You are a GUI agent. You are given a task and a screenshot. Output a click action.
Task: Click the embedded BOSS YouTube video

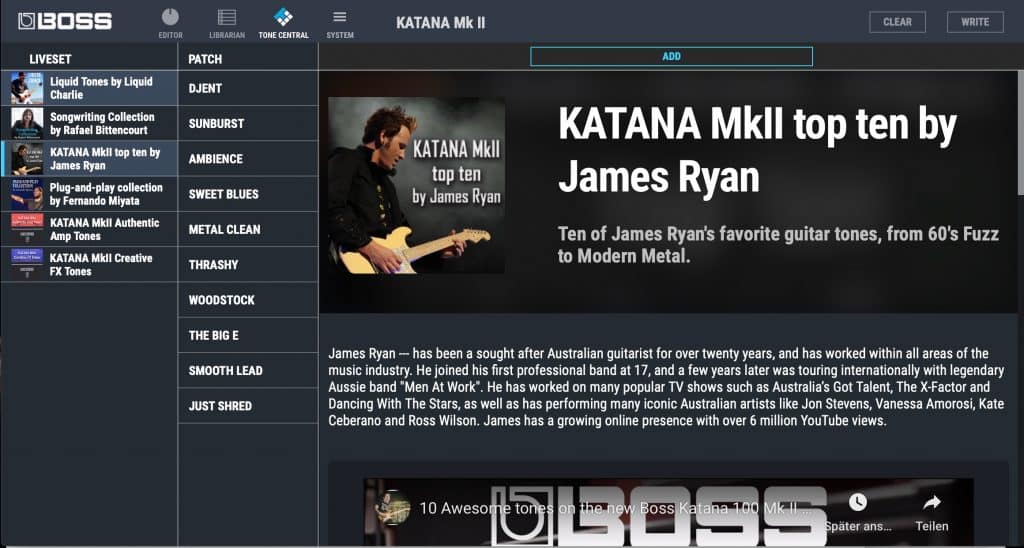coord(669,513)
